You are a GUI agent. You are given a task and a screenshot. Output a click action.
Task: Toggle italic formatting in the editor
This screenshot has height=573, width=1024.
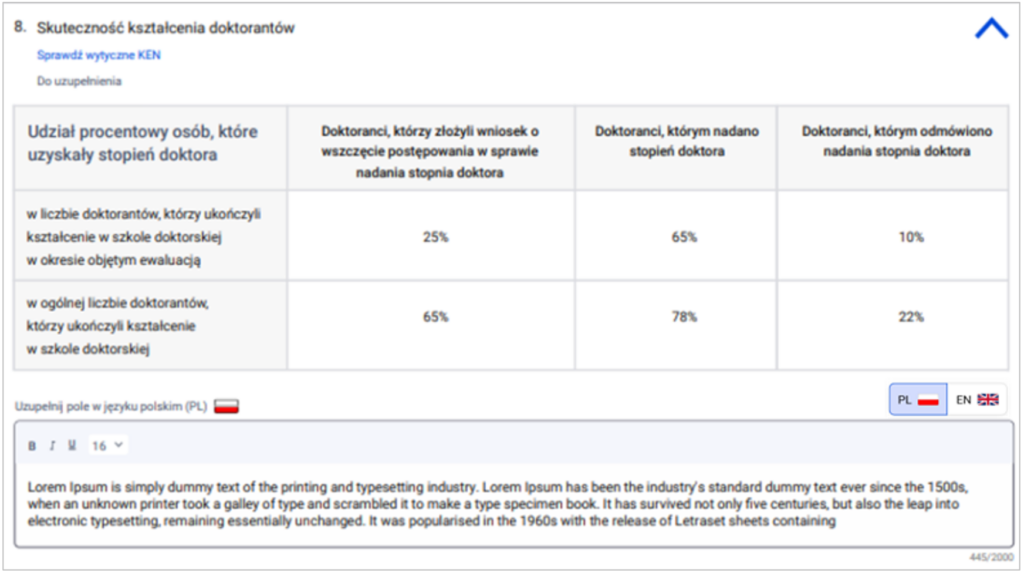click(52, 446)
